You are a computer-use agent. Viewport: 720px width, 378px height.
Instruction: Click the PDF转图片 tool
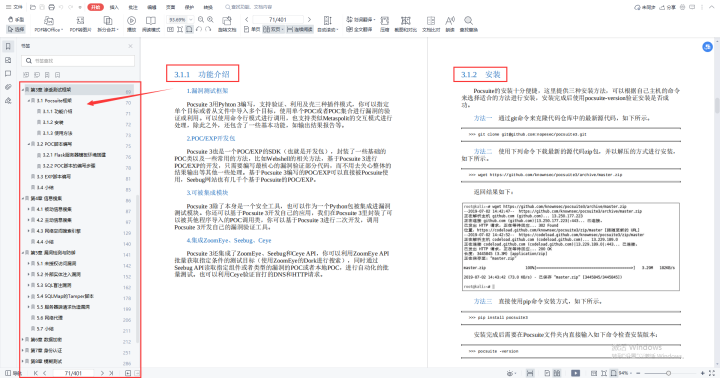tap(80, 24)
